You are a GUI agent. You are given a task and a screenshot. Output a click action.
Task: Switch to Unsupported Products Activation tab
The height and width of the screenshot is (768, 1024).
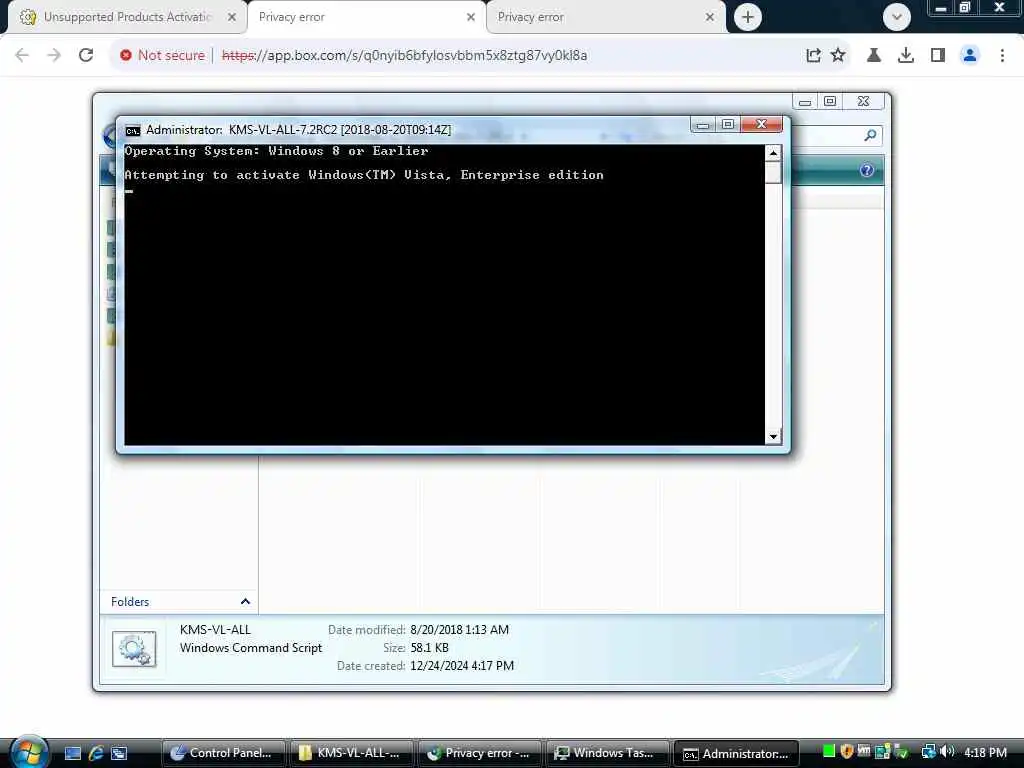[127, 17]
